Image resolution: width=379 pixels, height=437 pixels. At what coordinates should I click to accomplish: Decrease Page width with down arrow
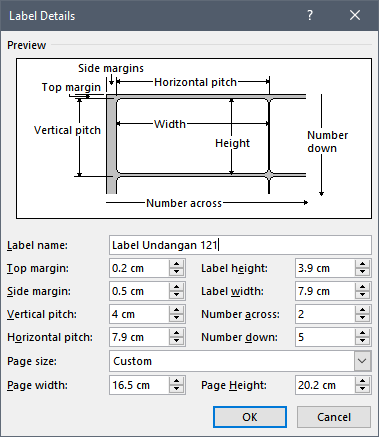pyautogui.click(x=177, y=389)
